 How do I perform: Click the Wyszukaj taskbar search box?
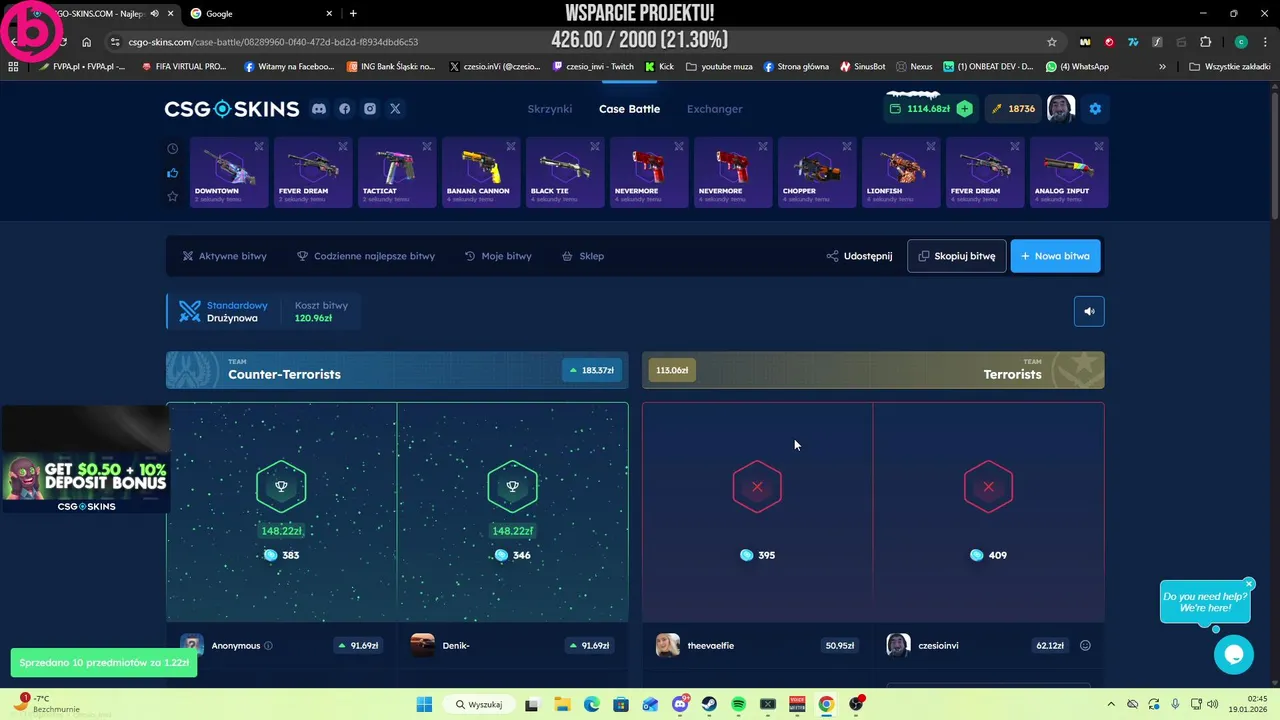[480, 705]
